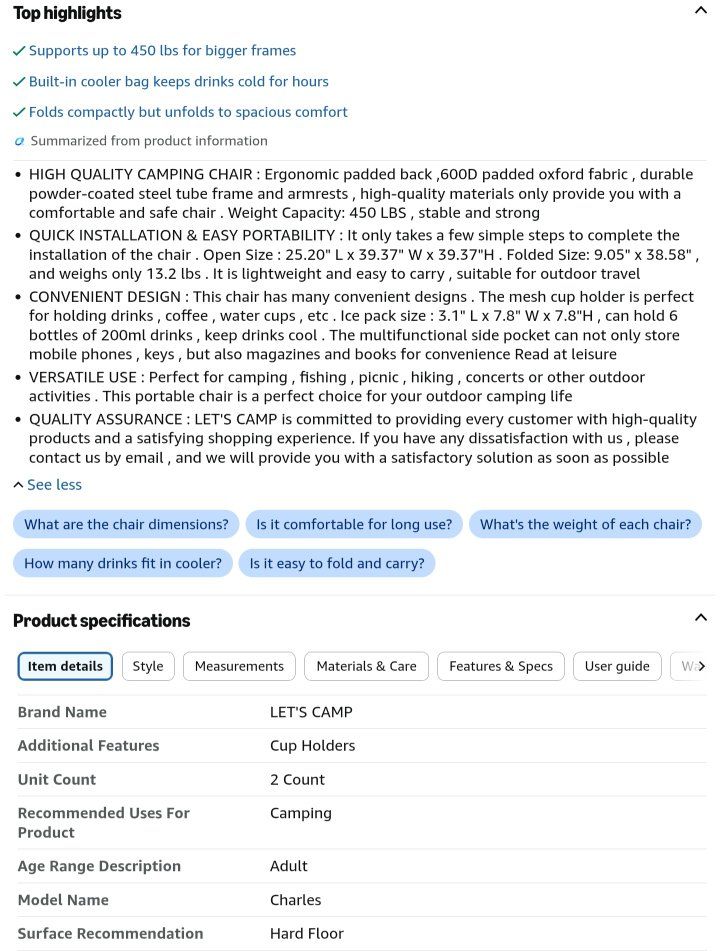Open the User guide tab
This screenshot has width=720, height=951.
click(617, 666)
